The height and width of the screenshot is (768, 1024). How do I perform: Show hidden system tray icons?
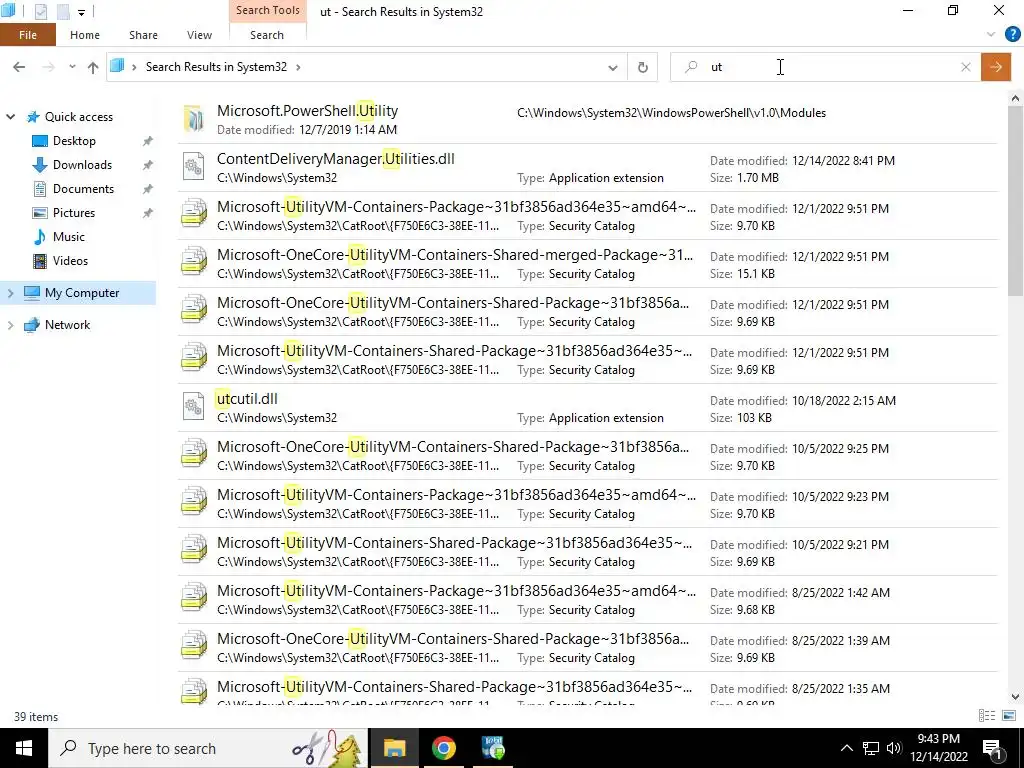point(846,748)
